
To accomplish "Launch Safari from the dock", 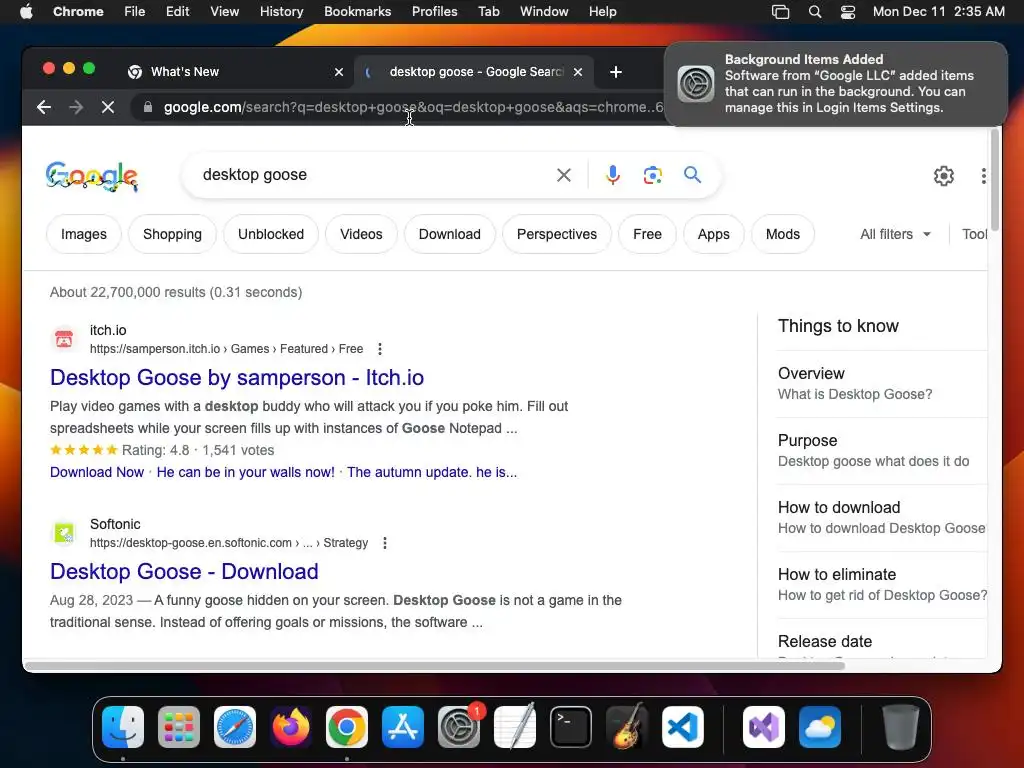I will (x=234, y=727).
